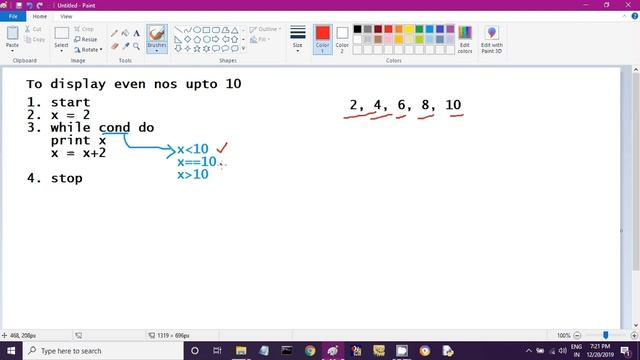This screenshot has width=640, height=360.
Task: Choose the Diamond shape
Action: (x=187, y=39)
